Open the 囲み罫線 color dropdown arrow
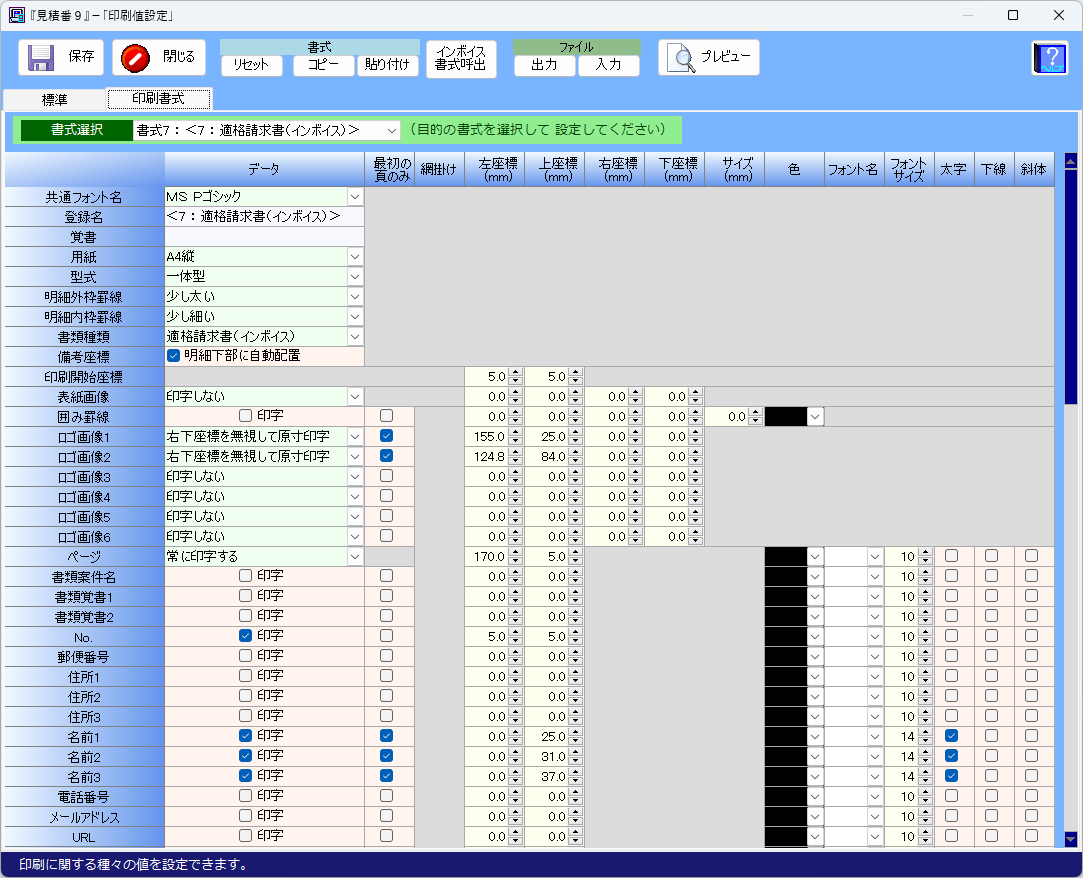Viewport: 1083px width, 878px height. [x=815, y=417]
